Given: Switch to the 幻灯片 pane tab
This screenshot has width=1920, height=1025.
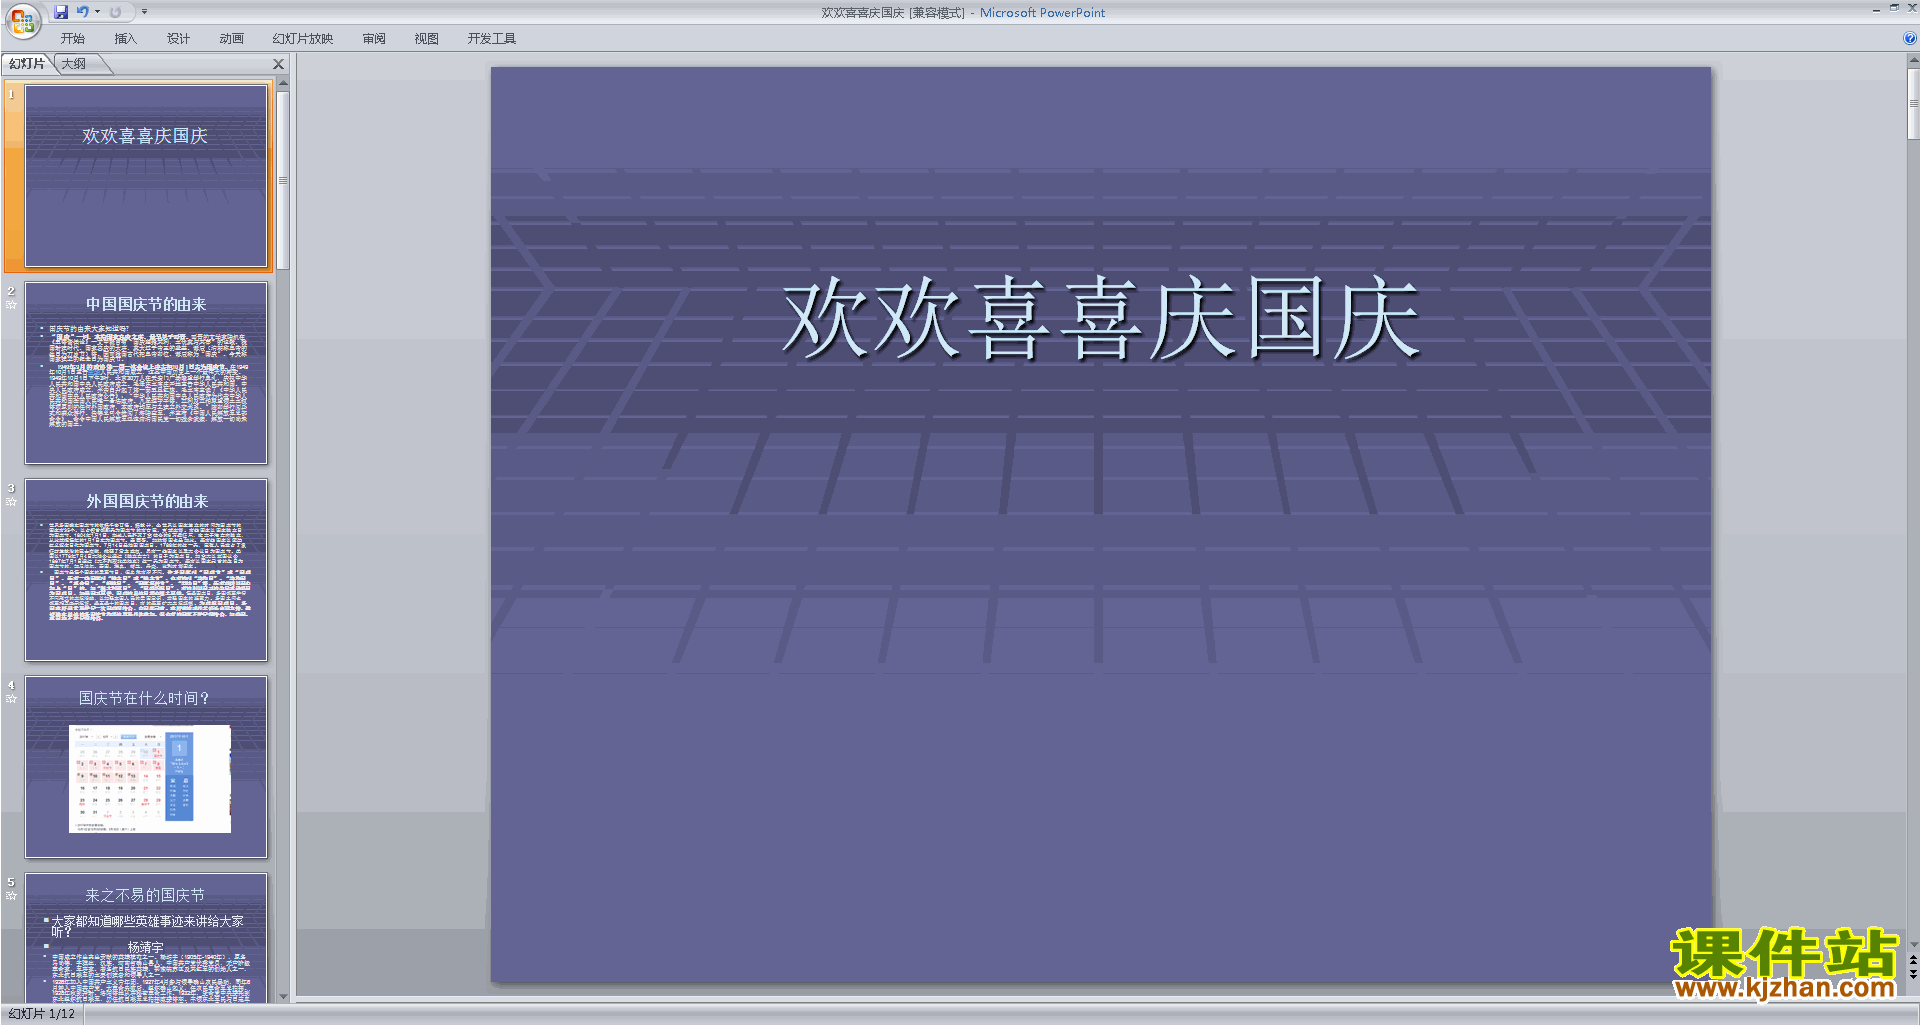Looking at the screenshot, I should click(27, 63).
